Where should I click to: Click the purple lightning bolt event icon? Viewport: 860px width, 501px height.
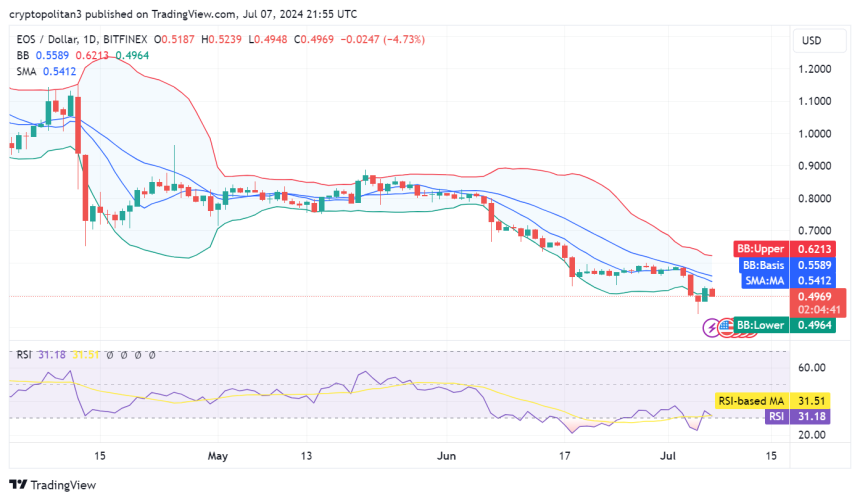coord(713,326)
